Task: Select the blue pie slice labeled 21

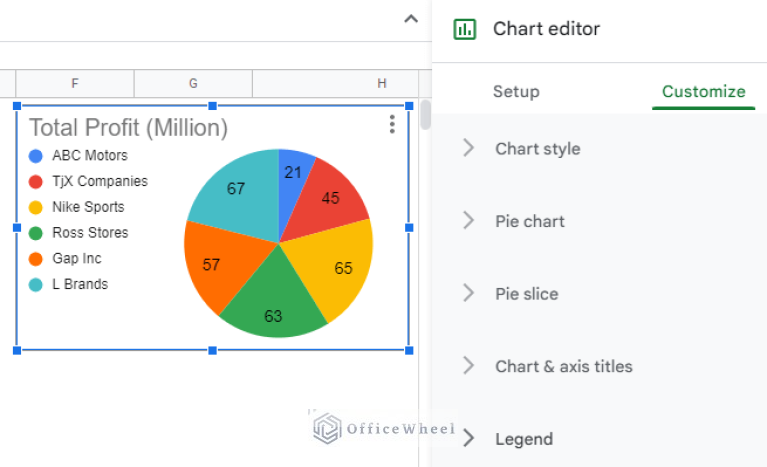Action: [x=292, y=172]
